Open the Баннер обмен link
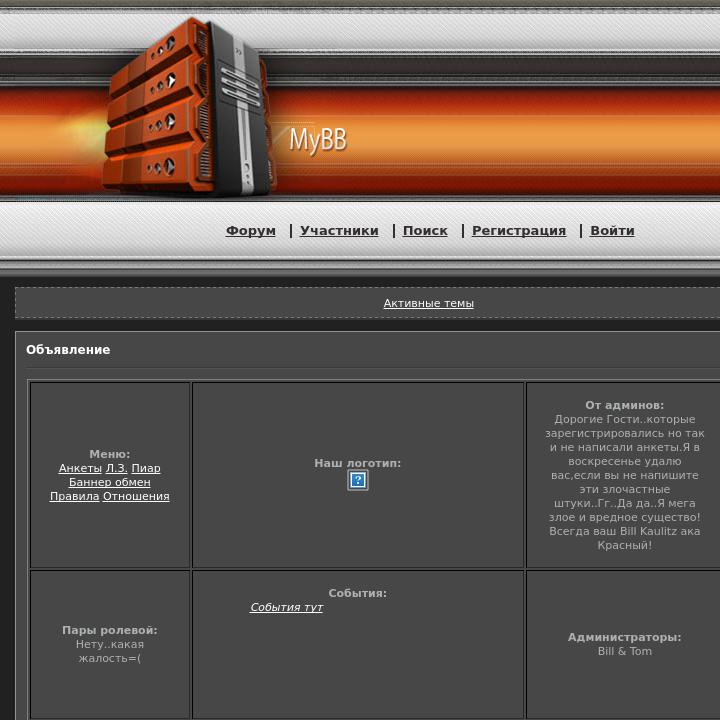720x720 pixels. (110, 482)
